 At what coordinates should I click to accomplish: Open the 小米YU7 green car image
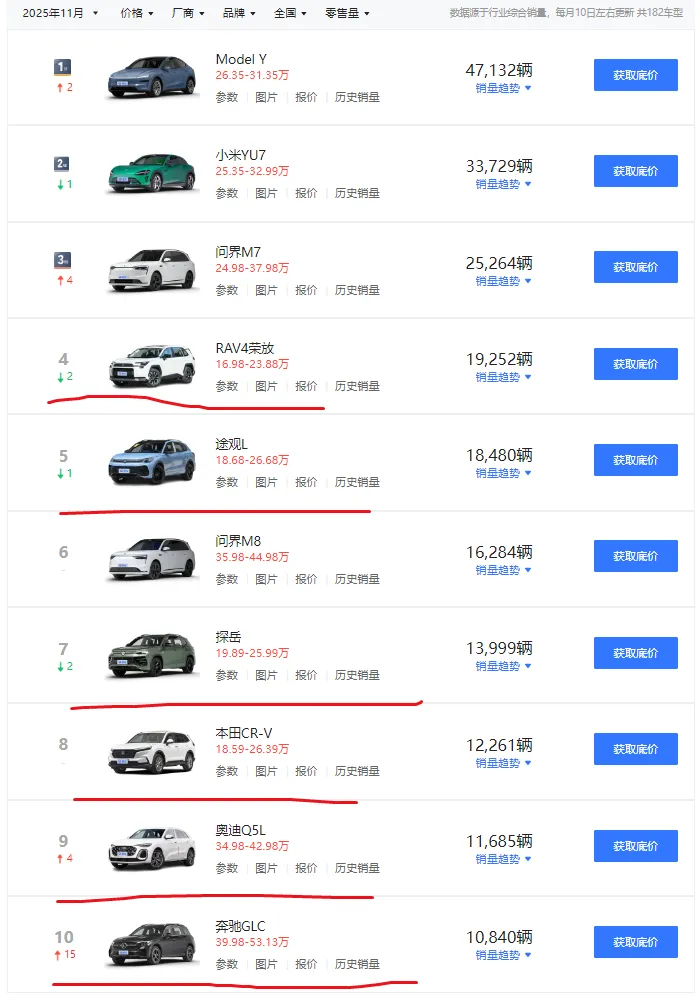(x=151, y=173)
